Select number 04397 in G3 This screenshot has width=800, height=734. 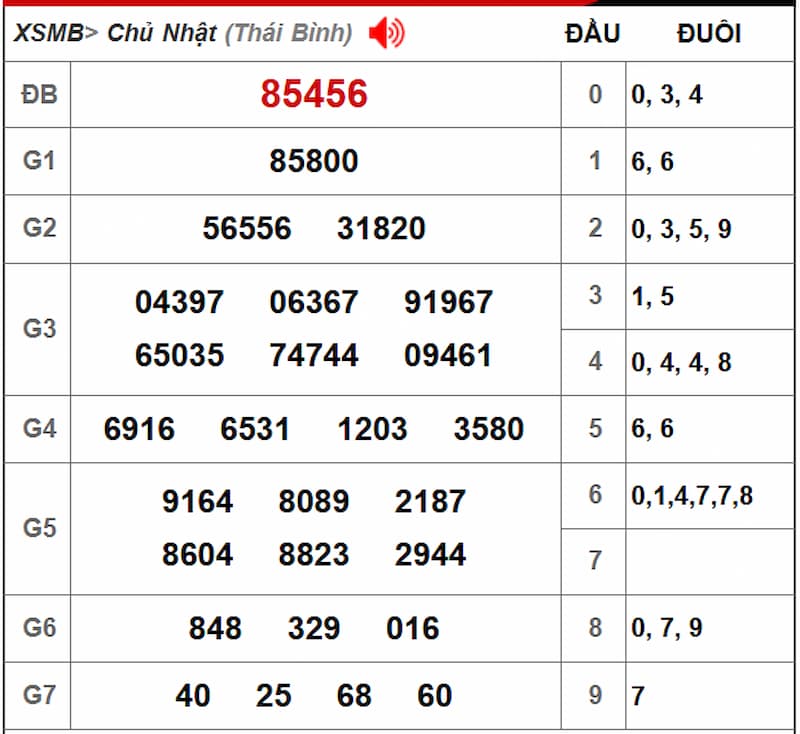[180, 301]
